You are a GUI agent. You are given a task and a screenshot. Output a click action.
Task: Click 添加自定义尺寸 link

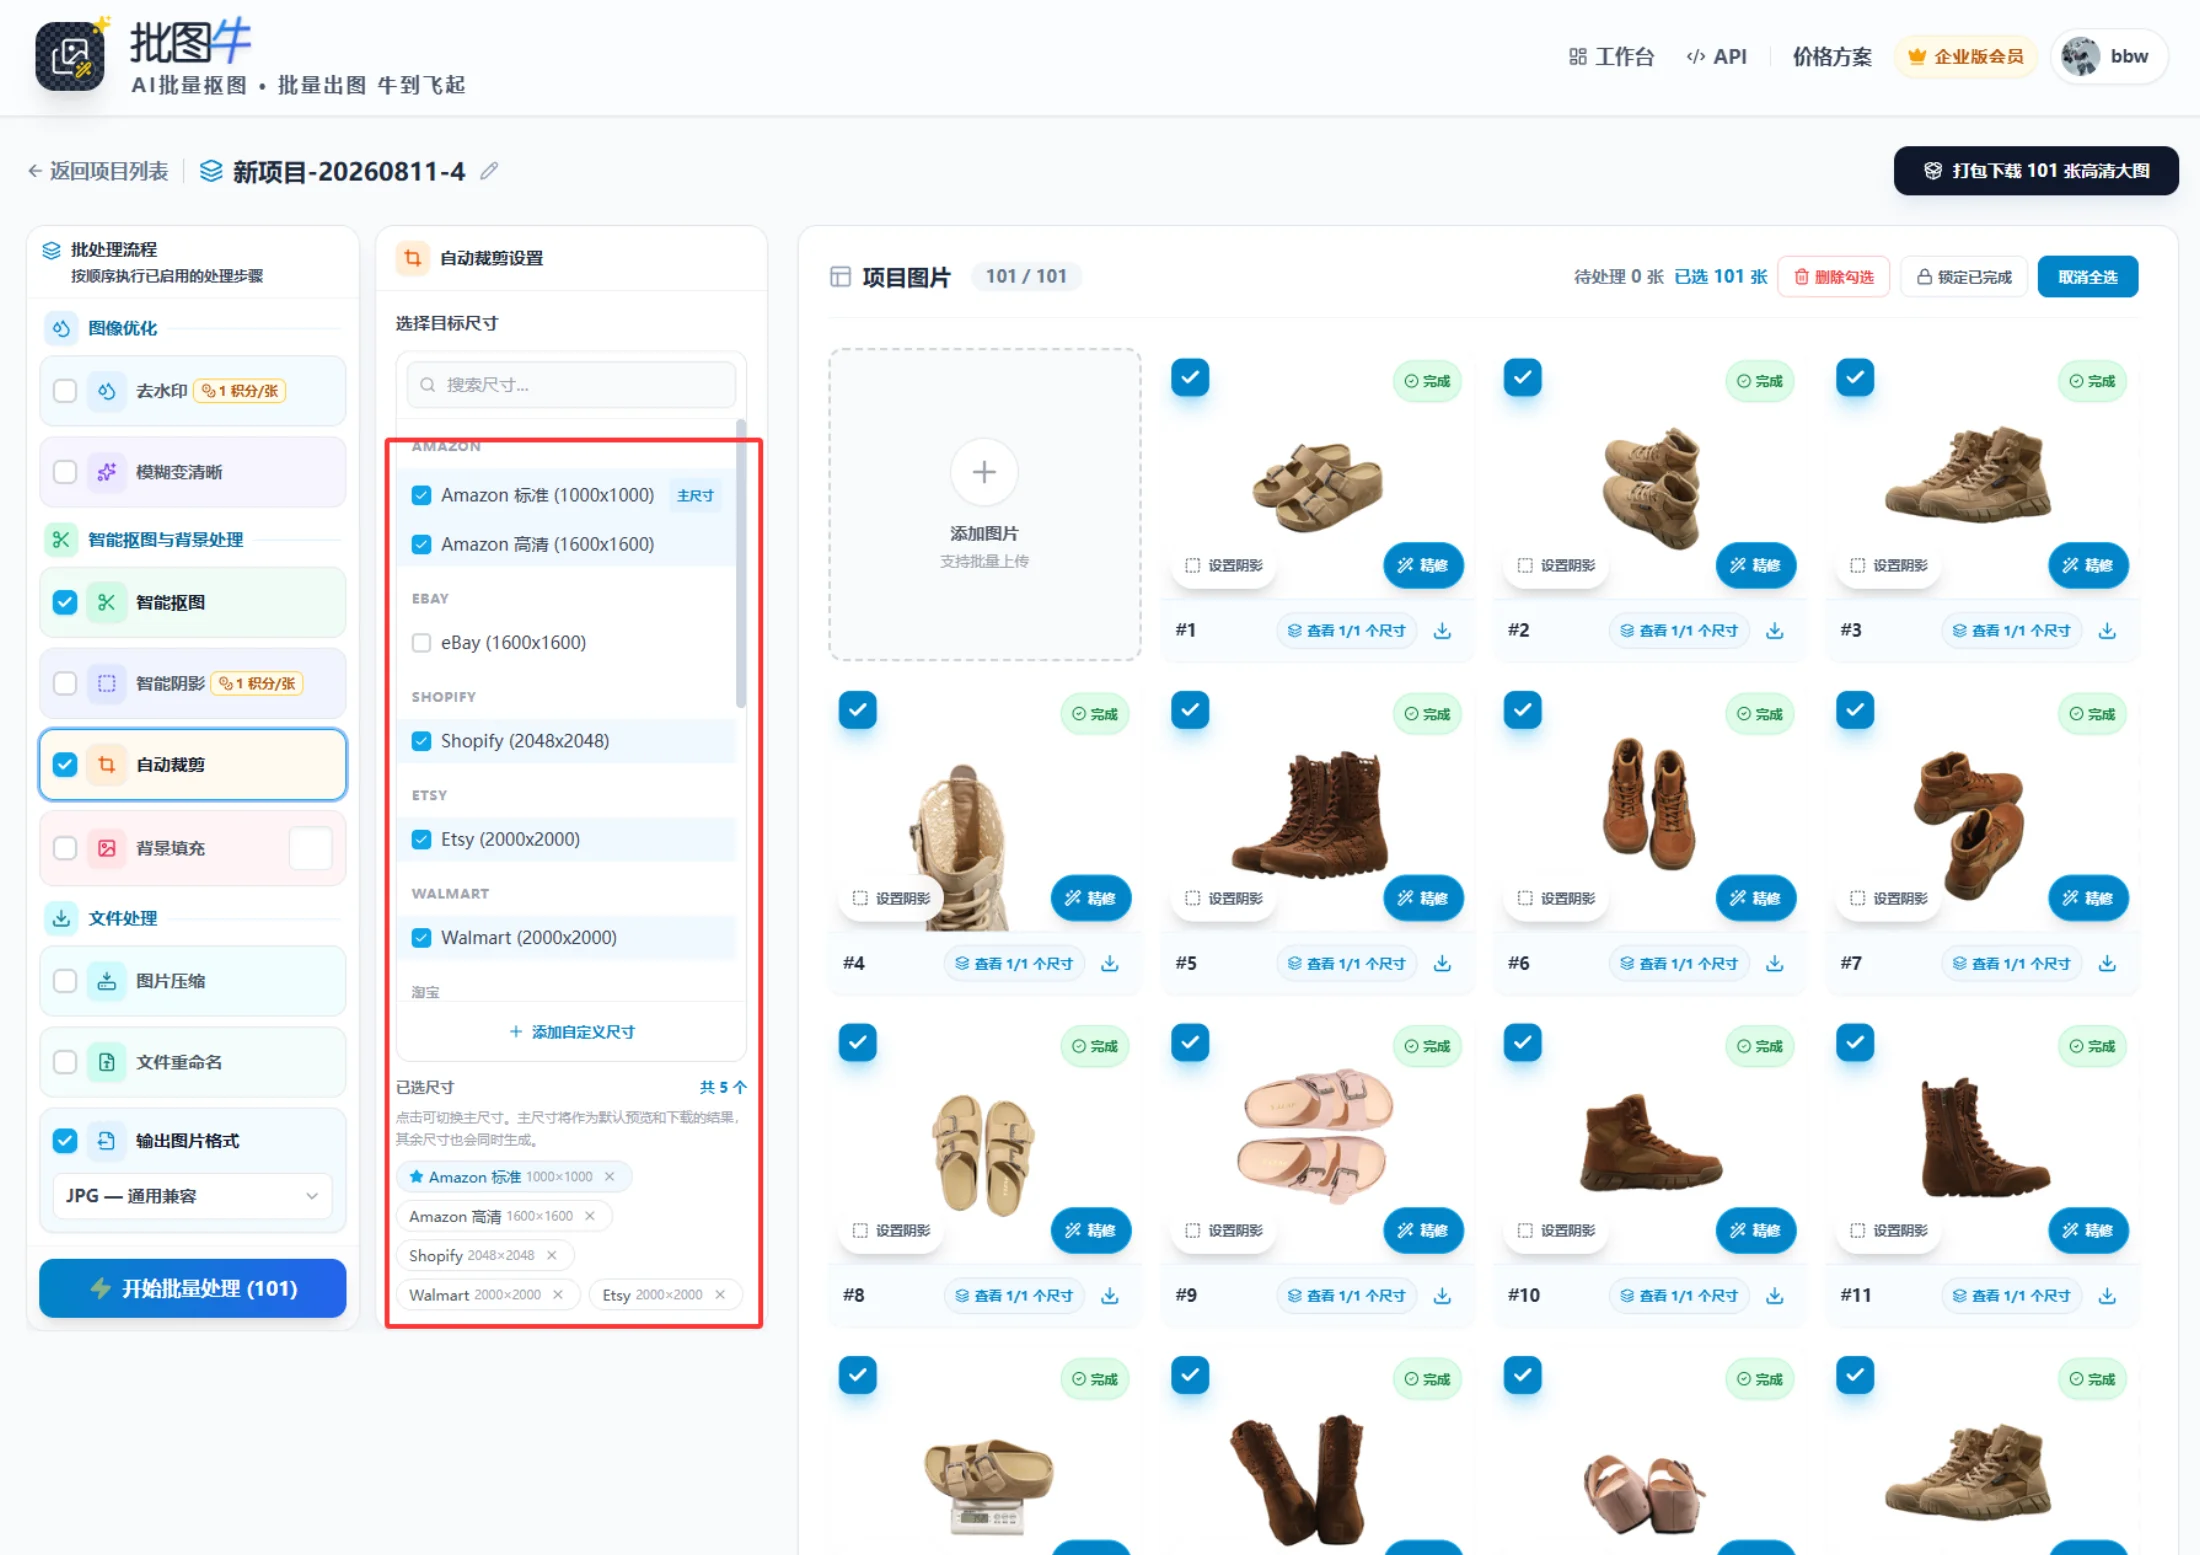pos(572,1032)
